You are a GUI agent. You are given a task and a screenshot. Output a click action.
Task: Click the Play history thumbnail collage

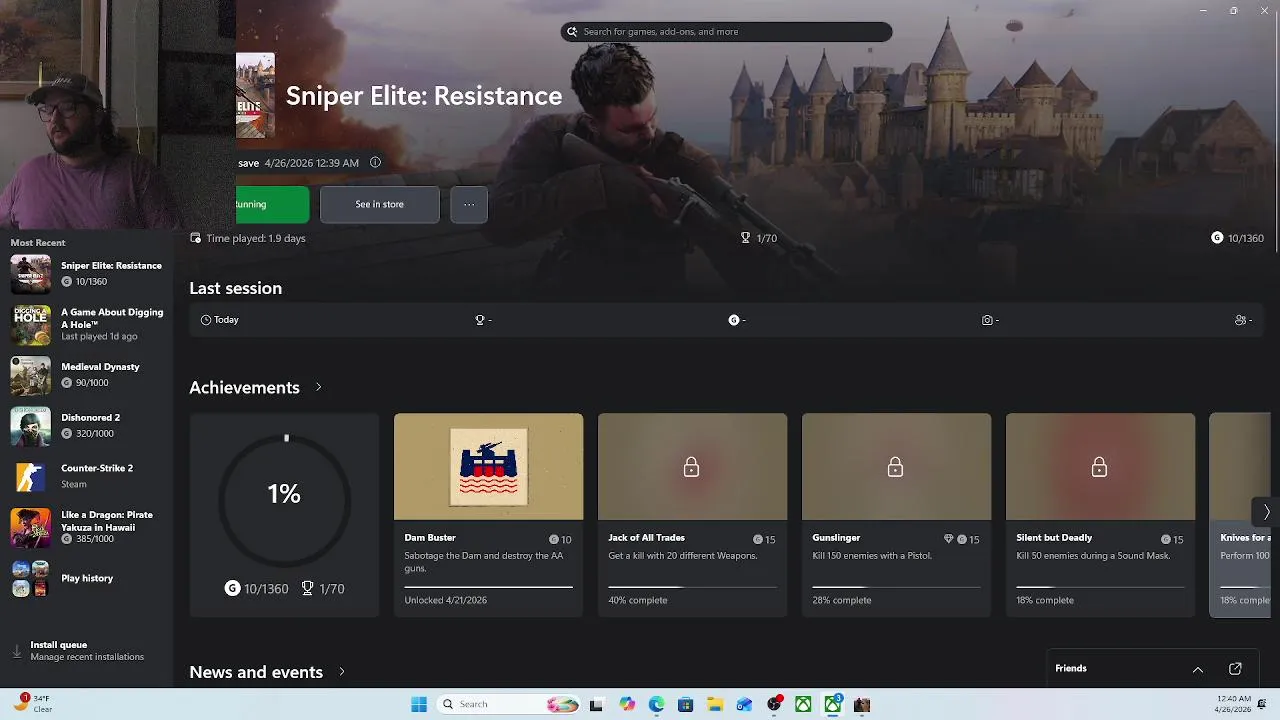[x=30, y=578]
